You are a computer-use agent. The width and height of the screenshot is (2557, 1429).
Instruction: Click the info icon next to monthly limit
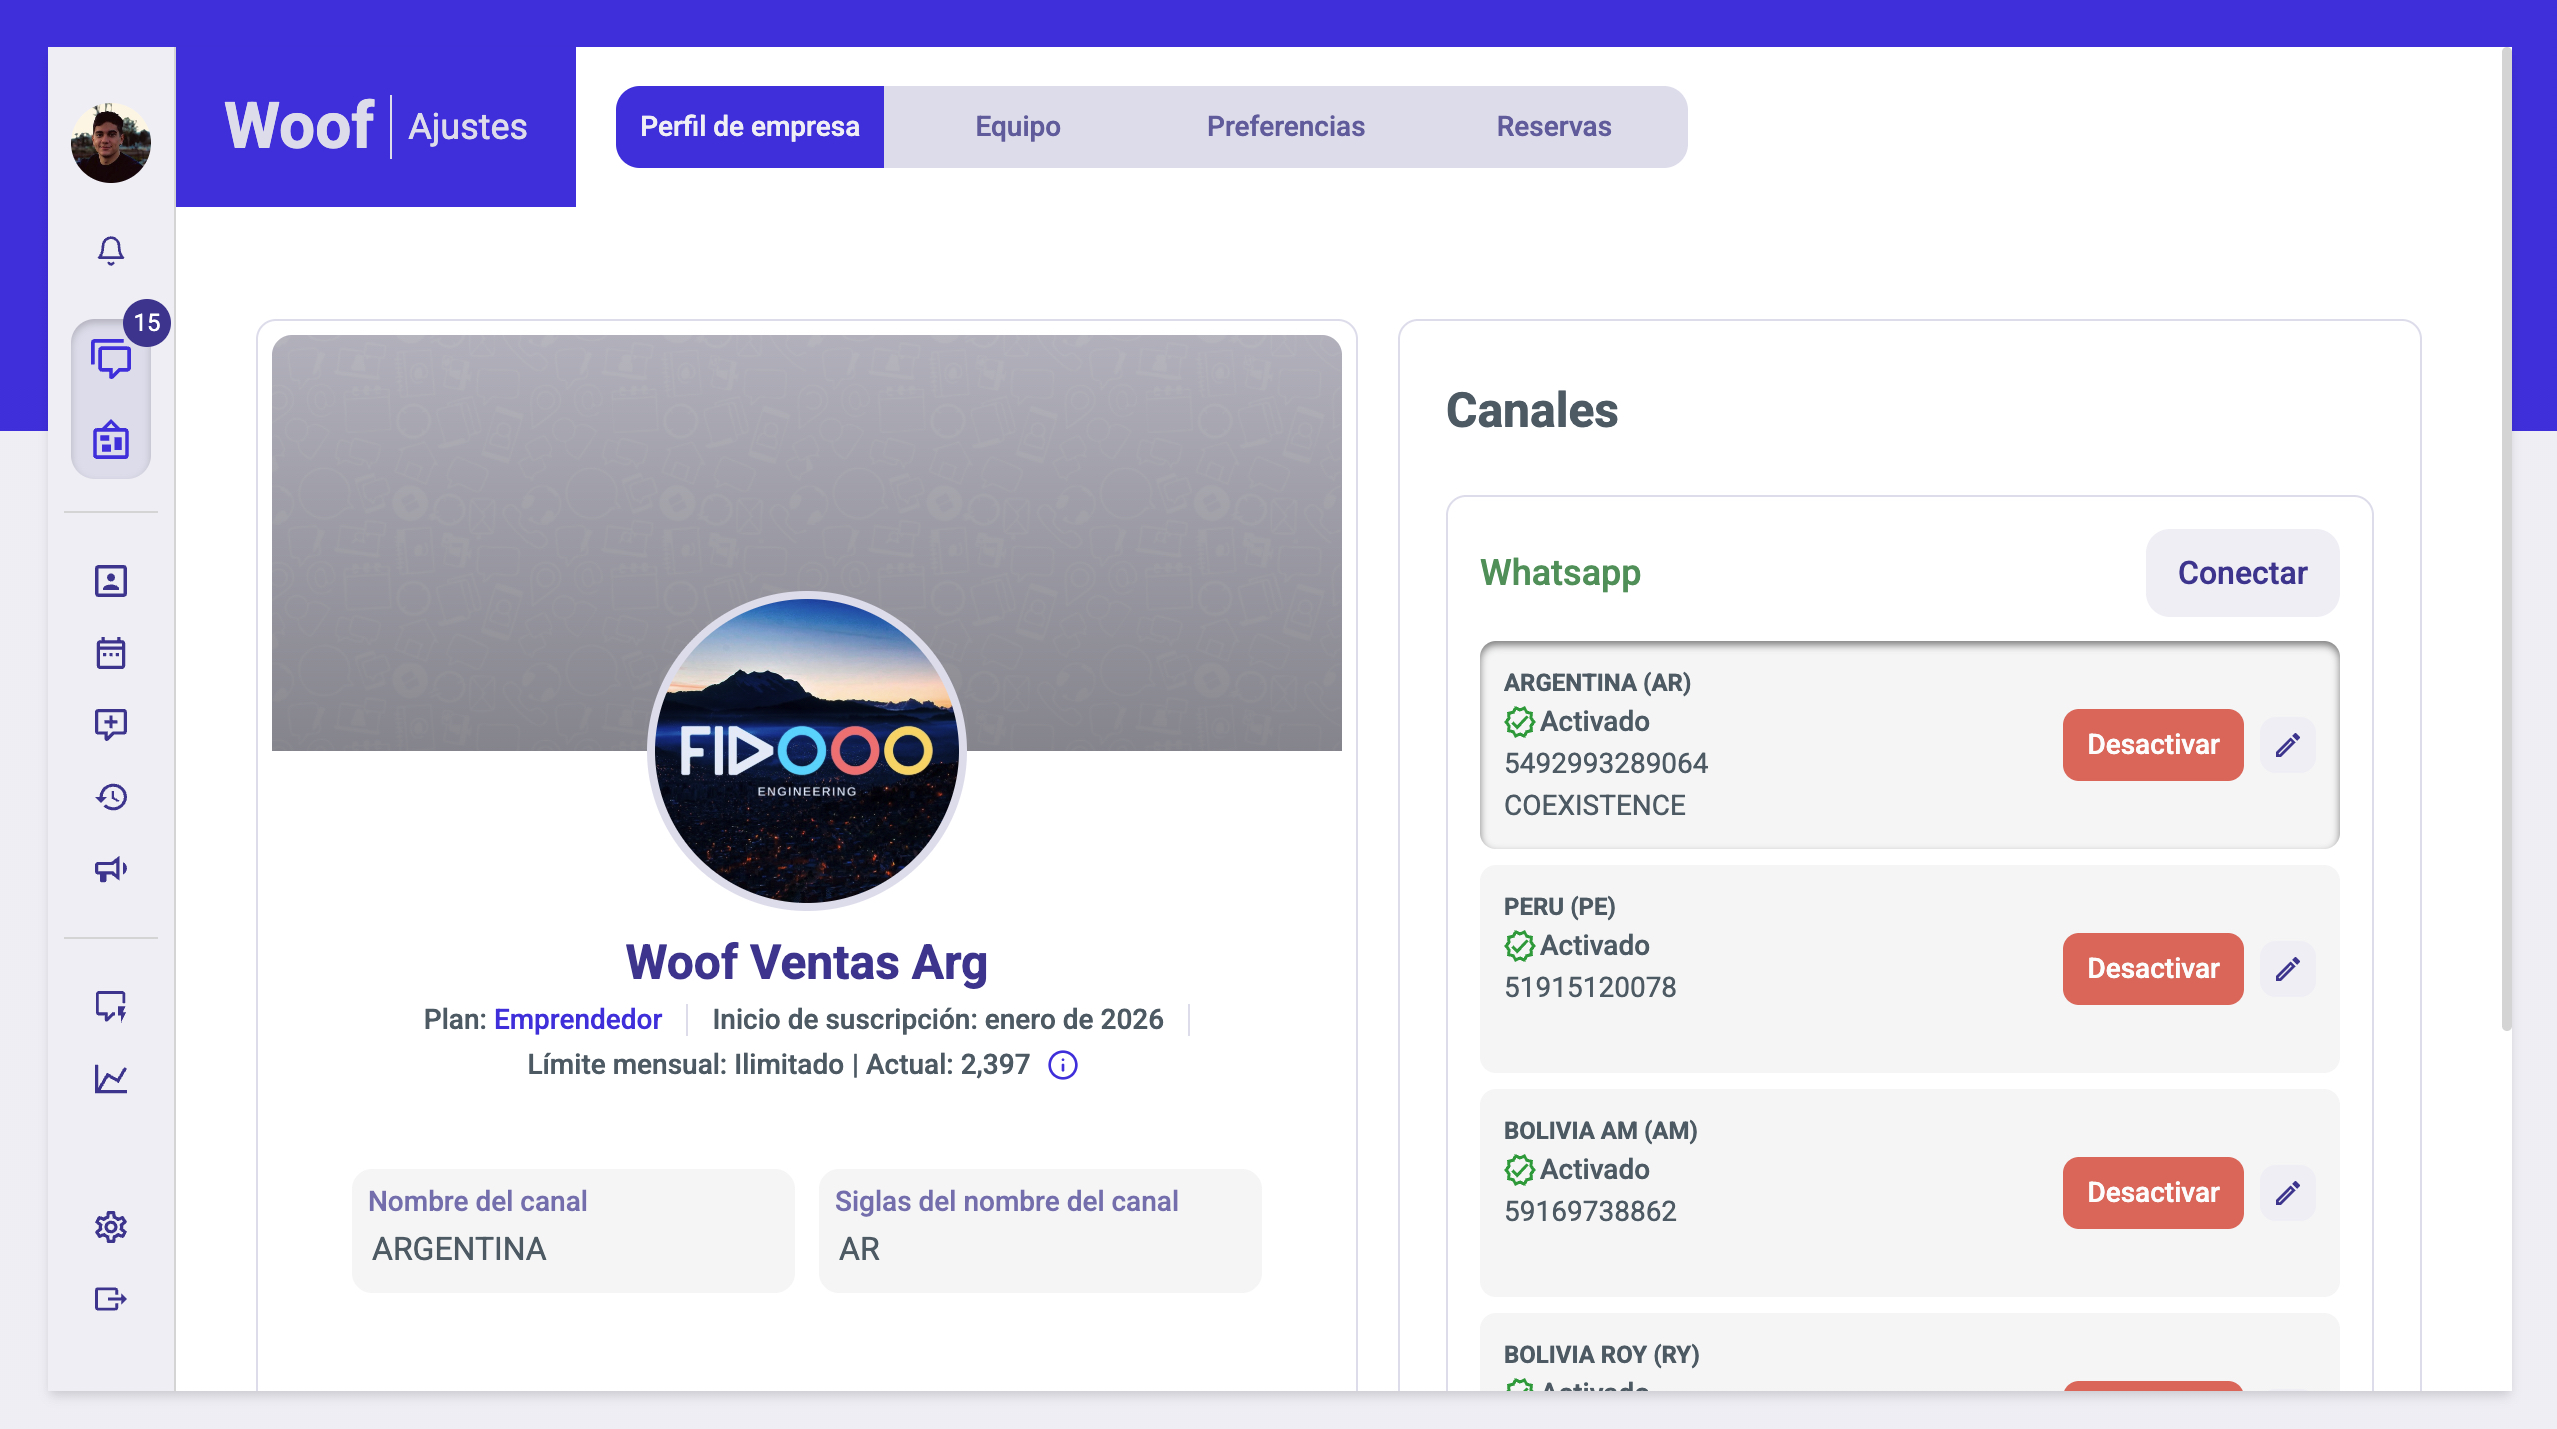(x=1063, y=1065)
